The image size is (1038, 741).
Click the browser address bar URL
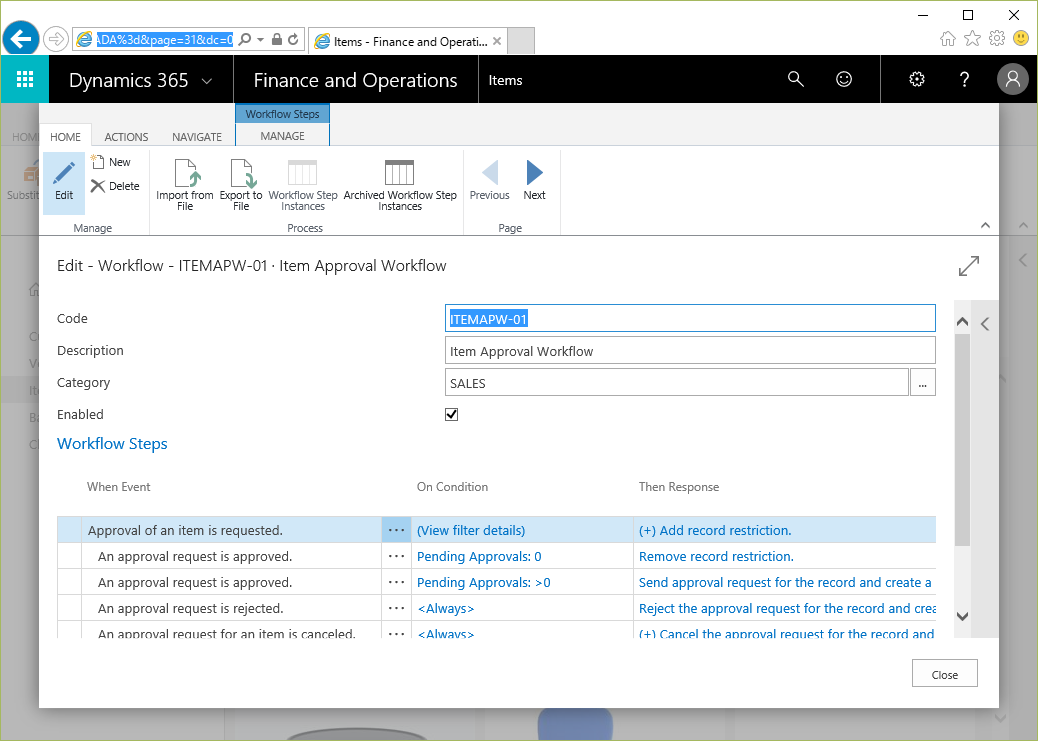[164, 40]
